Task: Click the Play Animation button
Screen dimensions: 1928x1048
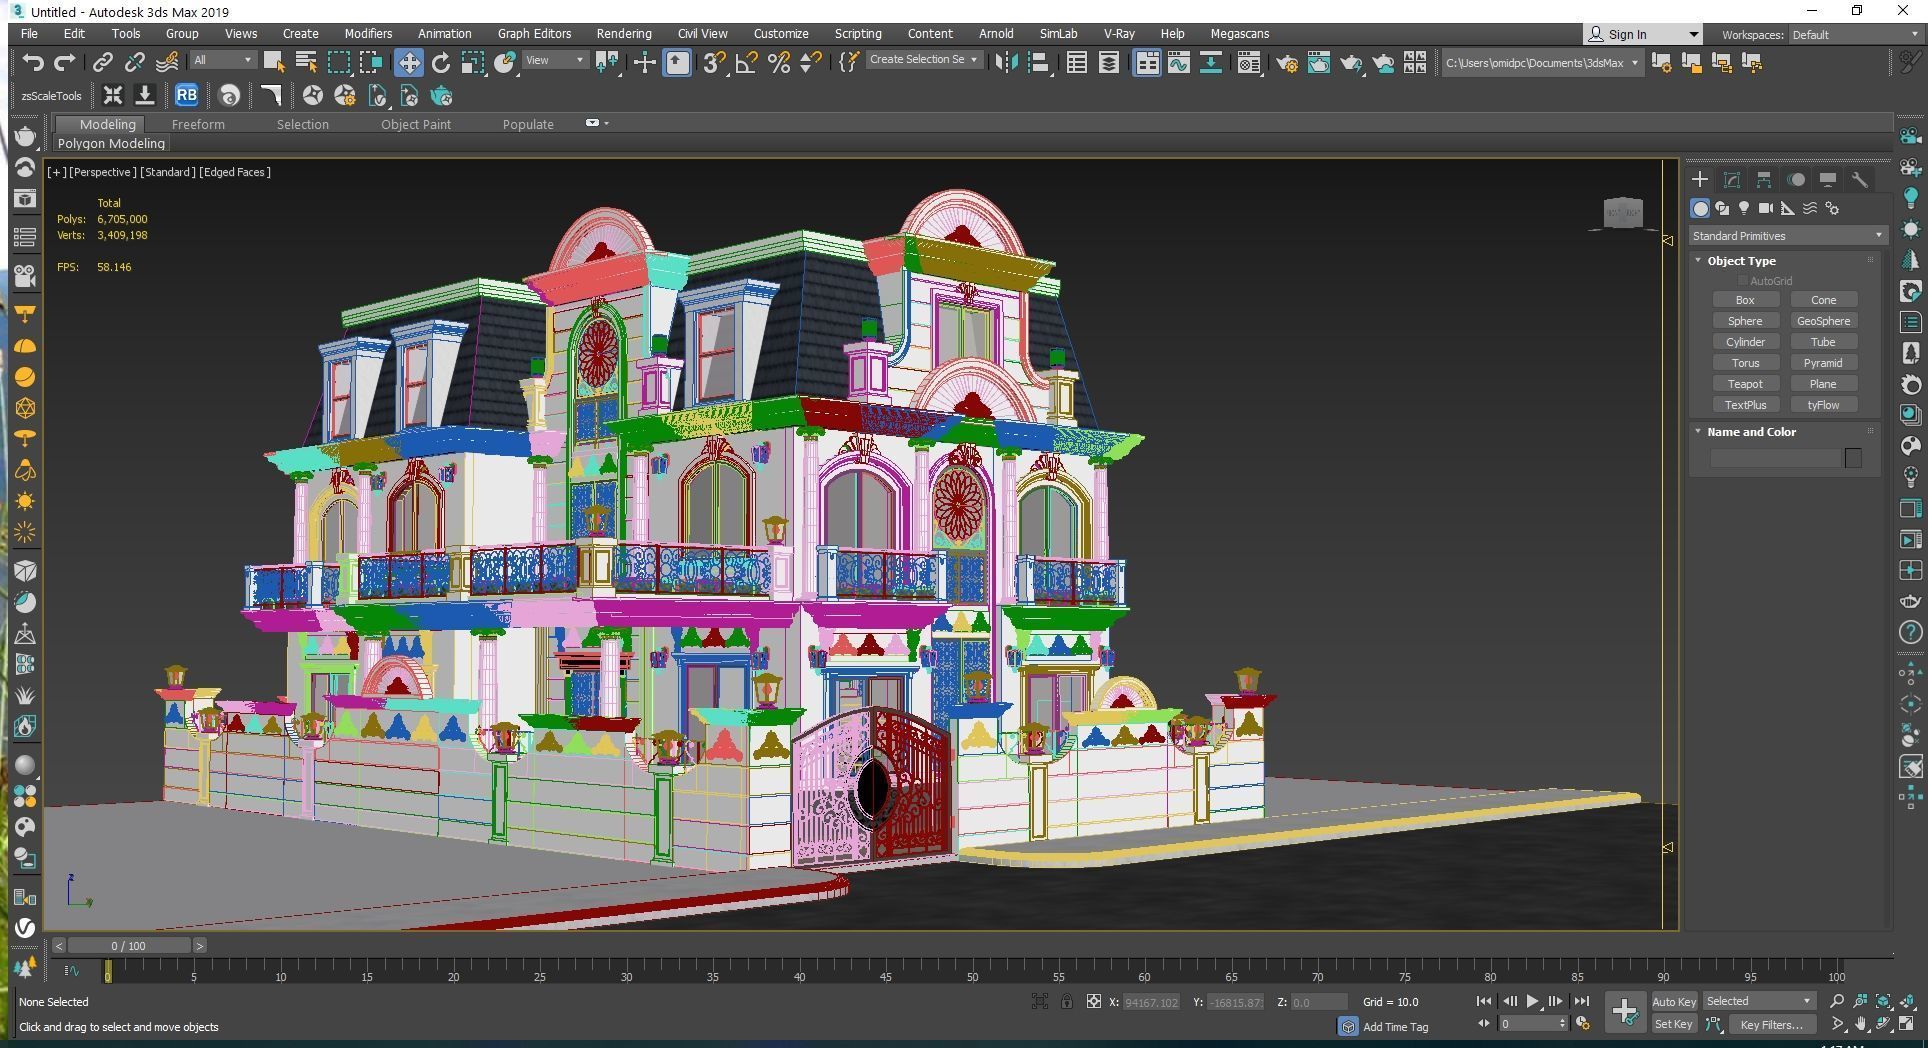Action: pyautogui.click(x=1532, y=1001)
